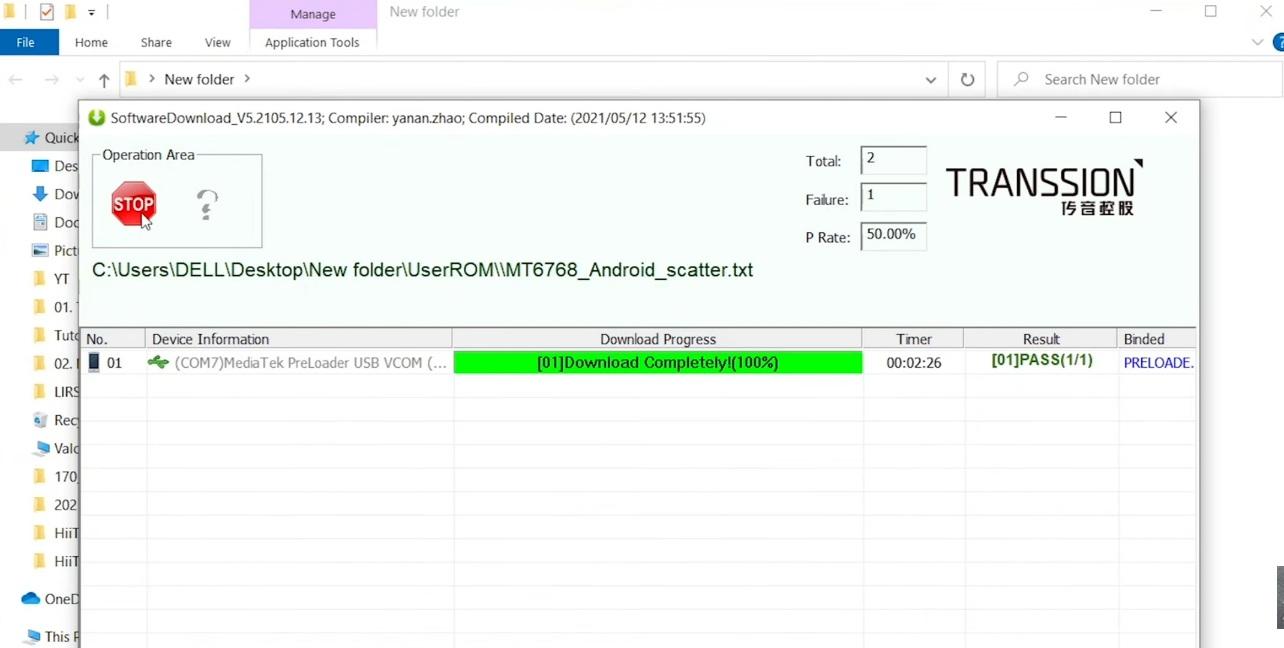This screenshot has width=1284, height=648.
Task: Close the SoftwareDownload window
Action: [1171, 118]
